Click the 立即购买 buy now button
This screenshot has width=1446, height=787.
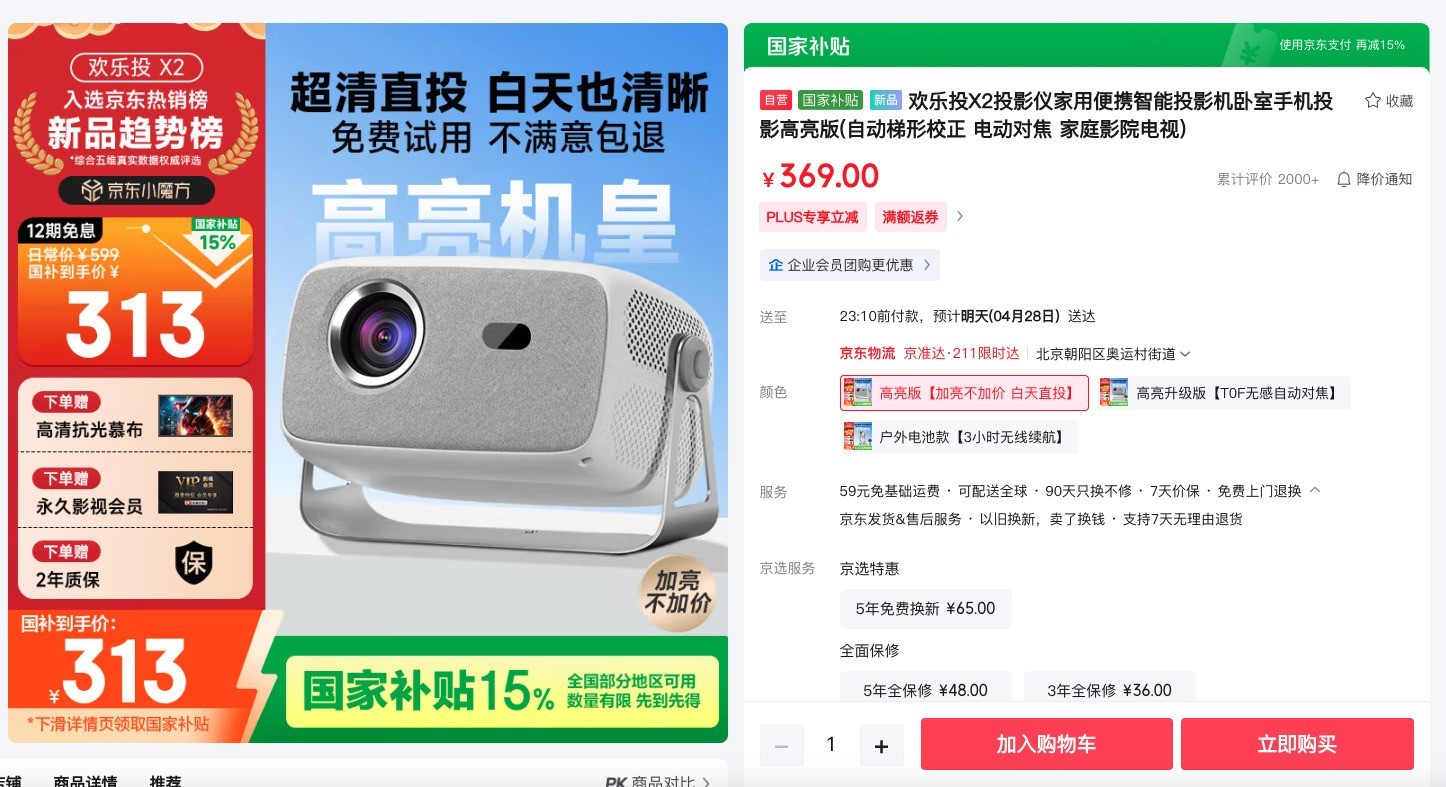1297,744
